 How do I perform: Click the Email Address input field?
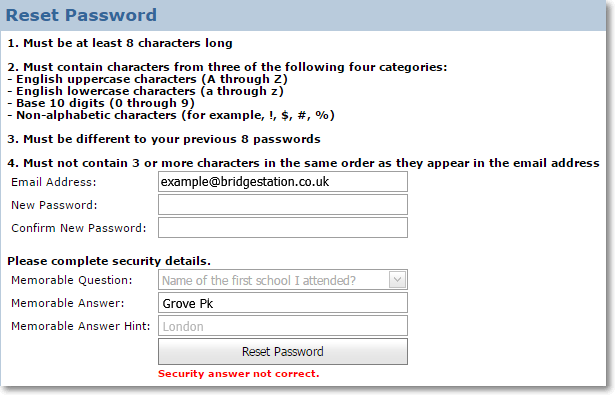pyautogui.click(x=283, y=182)
